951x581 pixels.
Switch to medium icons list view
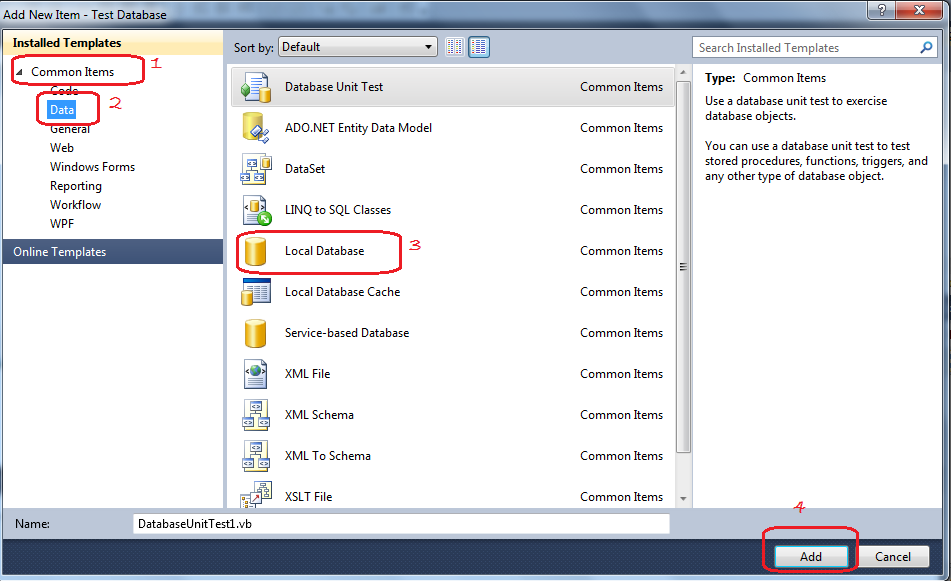pos(479,47)
